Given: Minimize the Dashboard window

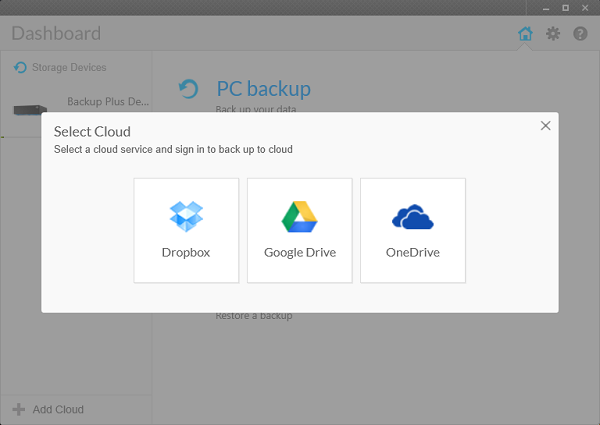Looking at the screenshot, I should point(546,8).
